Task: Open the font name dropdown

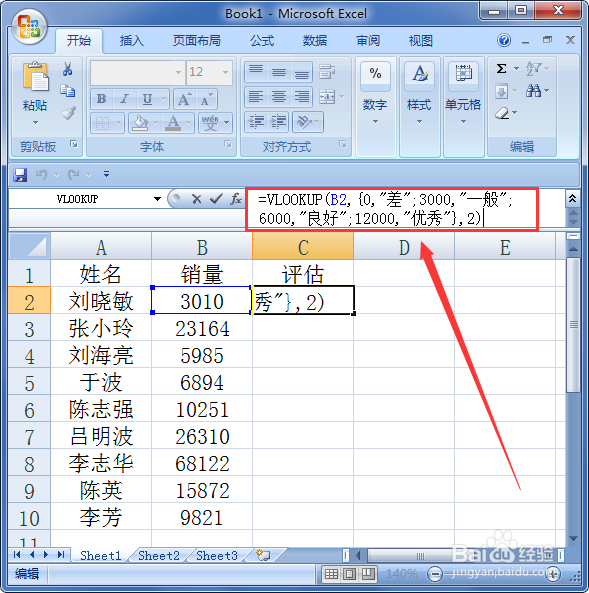Action: (x=178, y=72)
